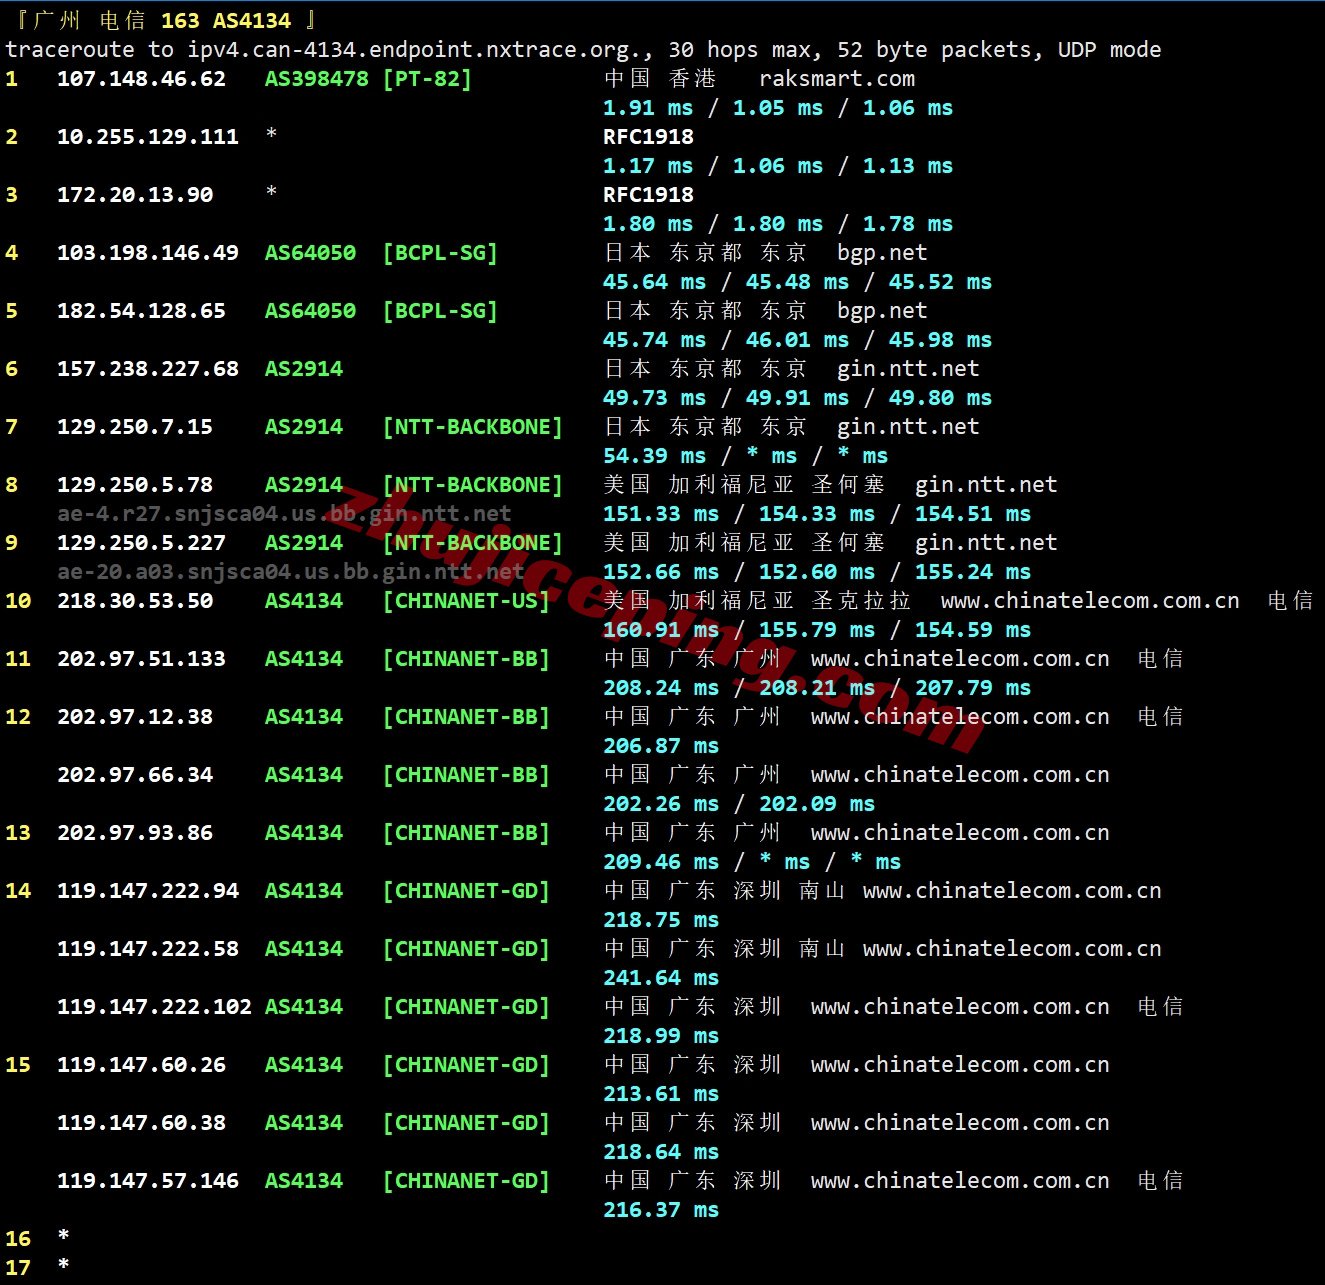Select IP 119.147.60.38
The image size is (1325, 1285).
tap(141, 1123)
